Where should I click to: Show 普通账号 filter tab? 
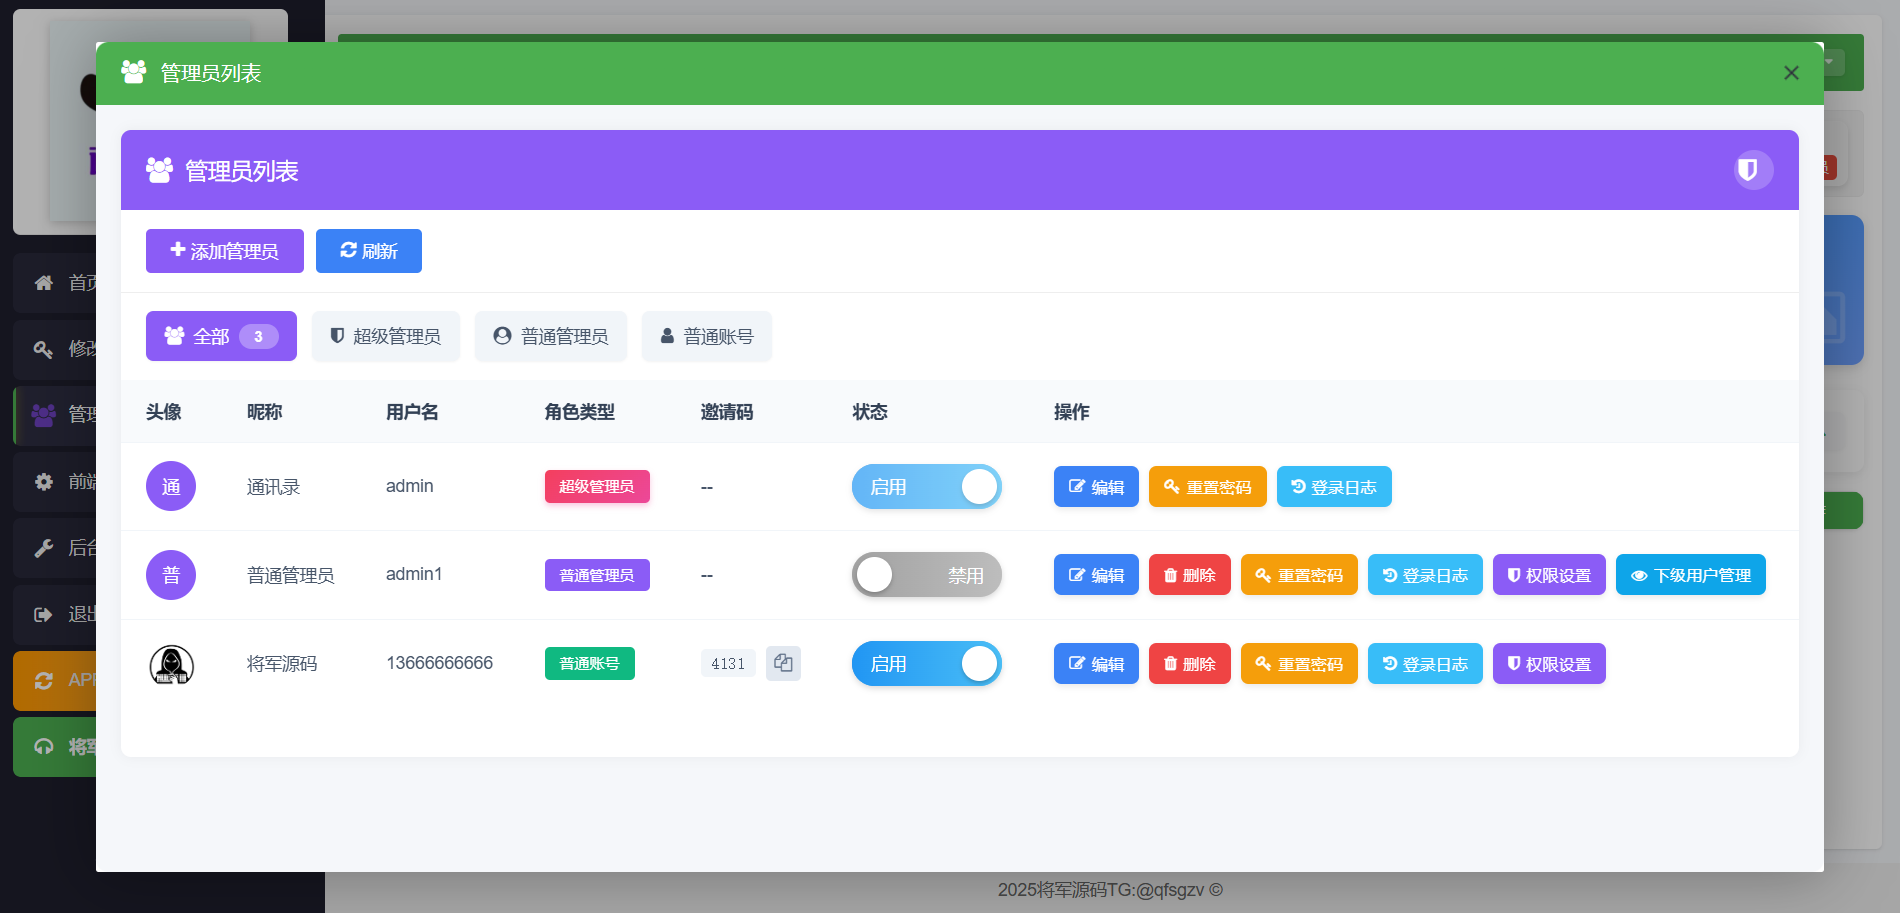click(x=706, y=336)
